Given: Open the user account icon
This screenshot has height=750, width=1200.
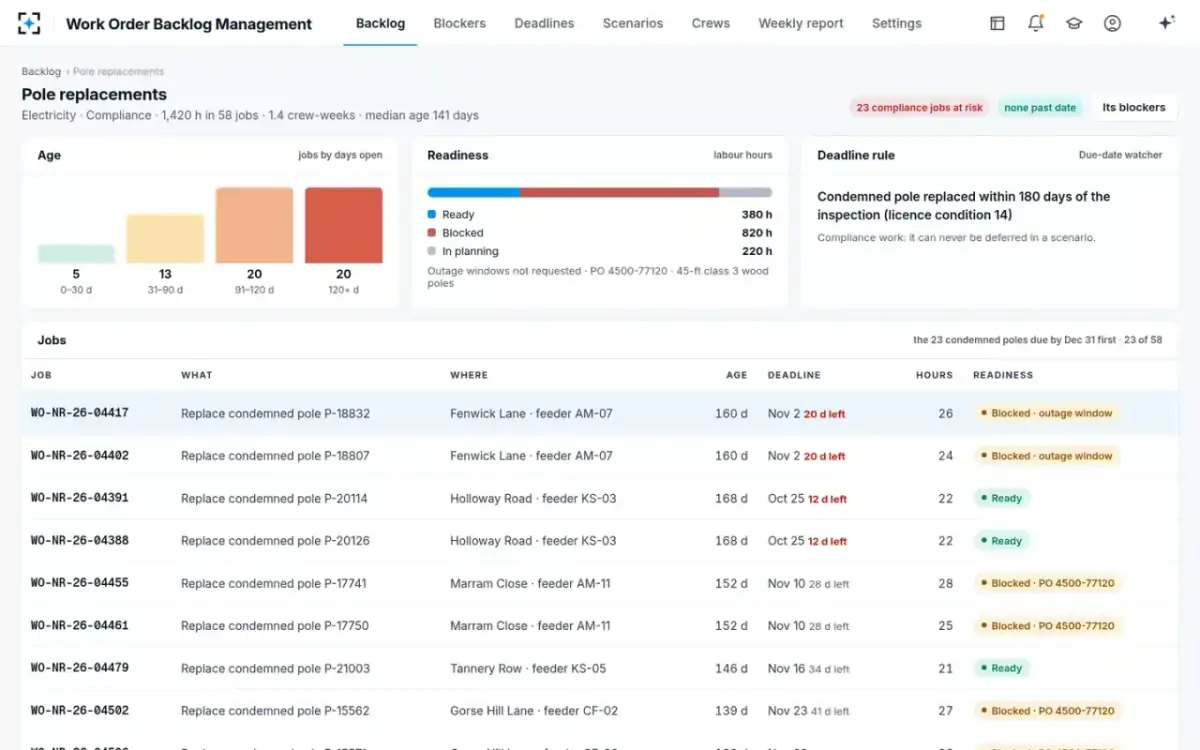Looking at the screenshot, I should coord(1112,23).
